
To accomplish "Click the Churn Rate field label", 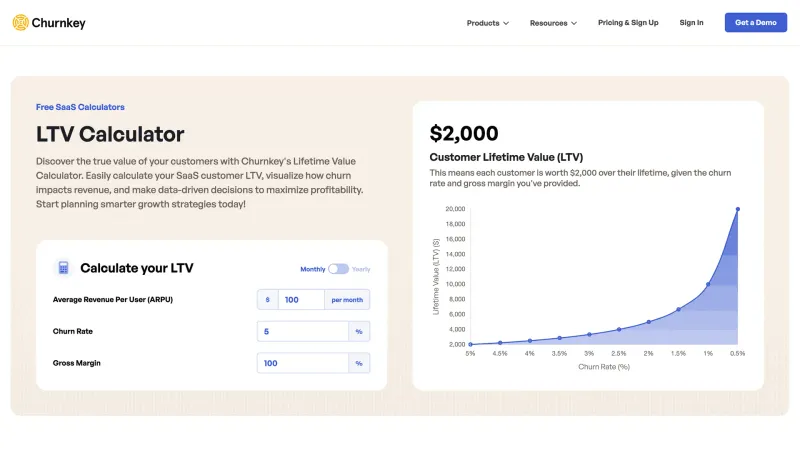I will coord(72,331).
